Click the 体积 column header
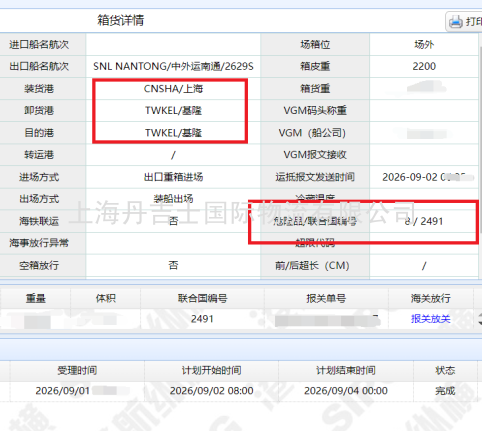Image resolution: width=482 pixels, height=431 pixels. pyautogui.click(x=106, y=298)
